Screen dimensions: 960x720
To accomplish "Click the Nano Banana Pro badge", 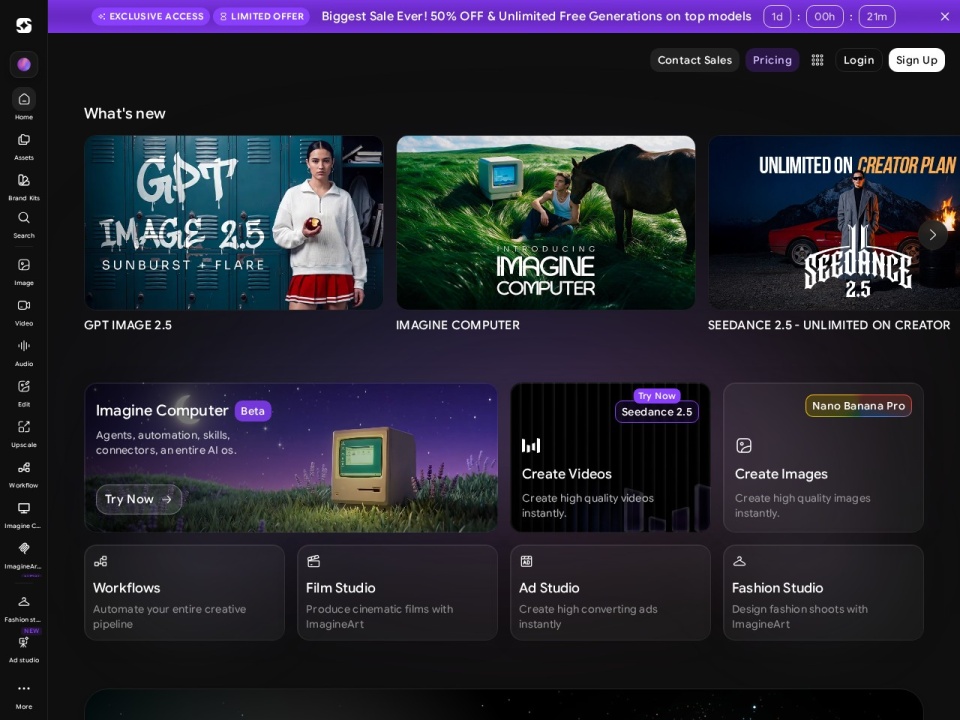I will click(x=858, y=406).
